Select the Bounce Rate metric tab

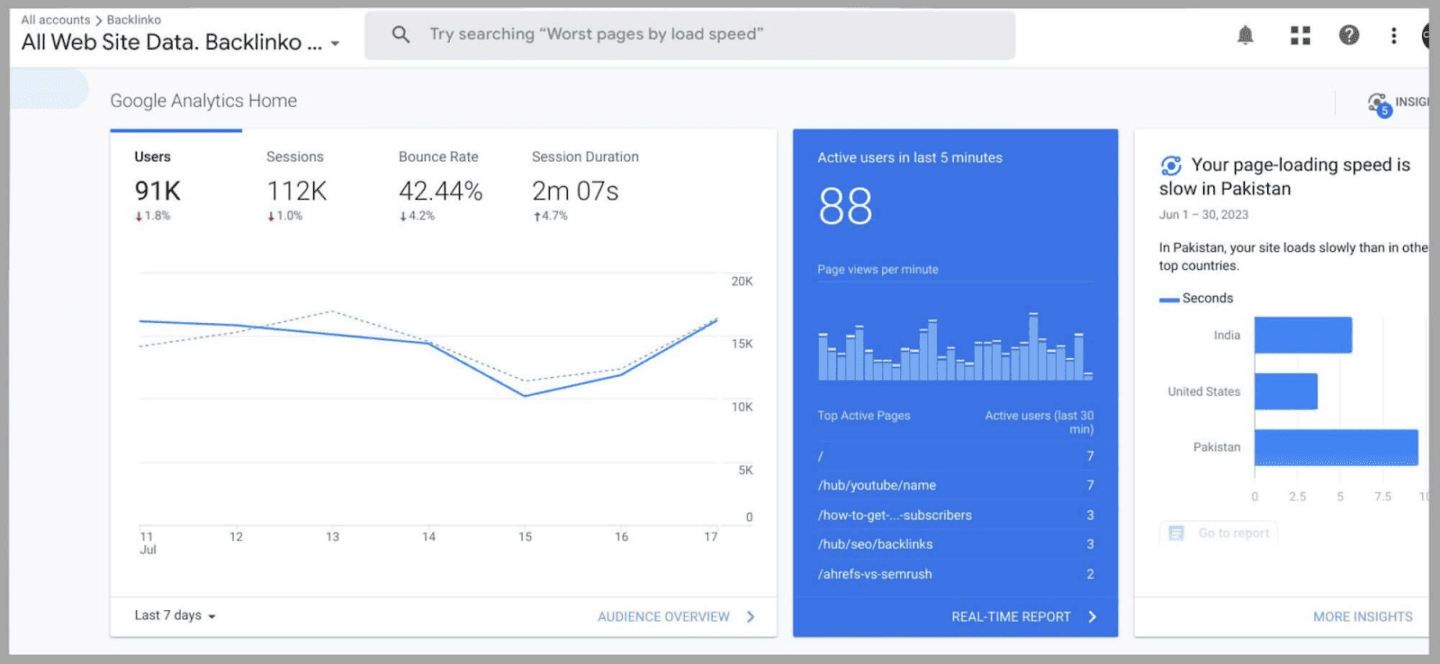[438, 156]
